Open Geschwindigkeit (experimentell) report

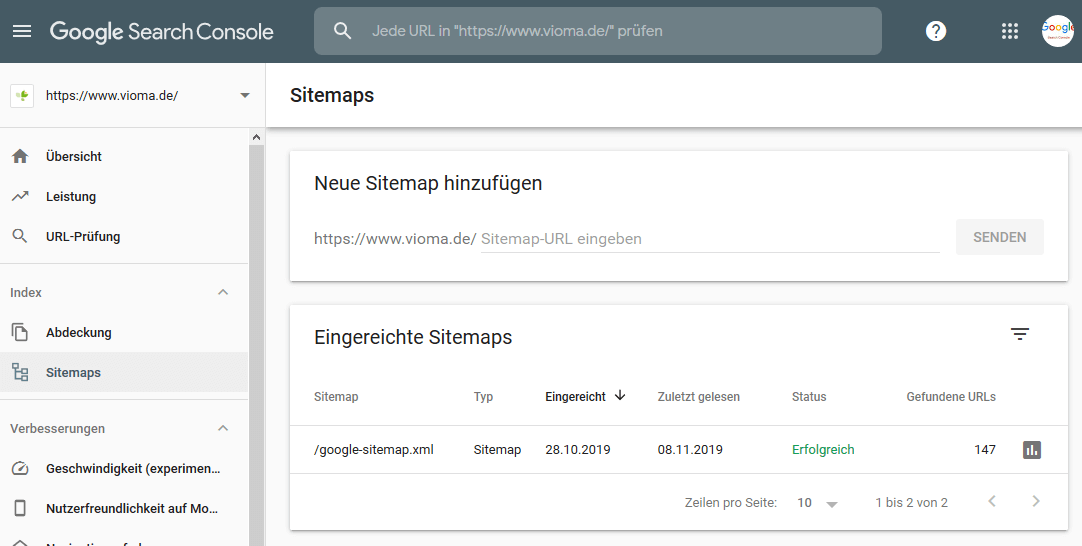click(124, 469)
